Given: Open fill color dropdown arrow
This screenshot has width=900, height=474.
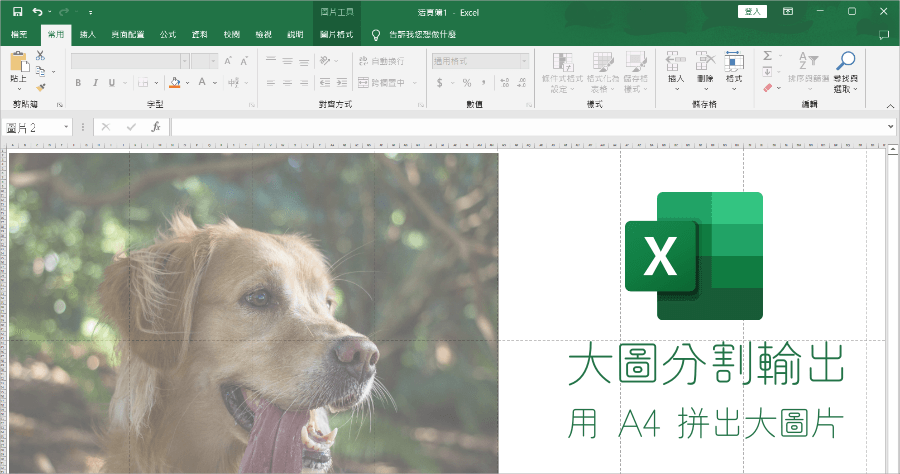Looking at the screenshot, I should [188, 83].
